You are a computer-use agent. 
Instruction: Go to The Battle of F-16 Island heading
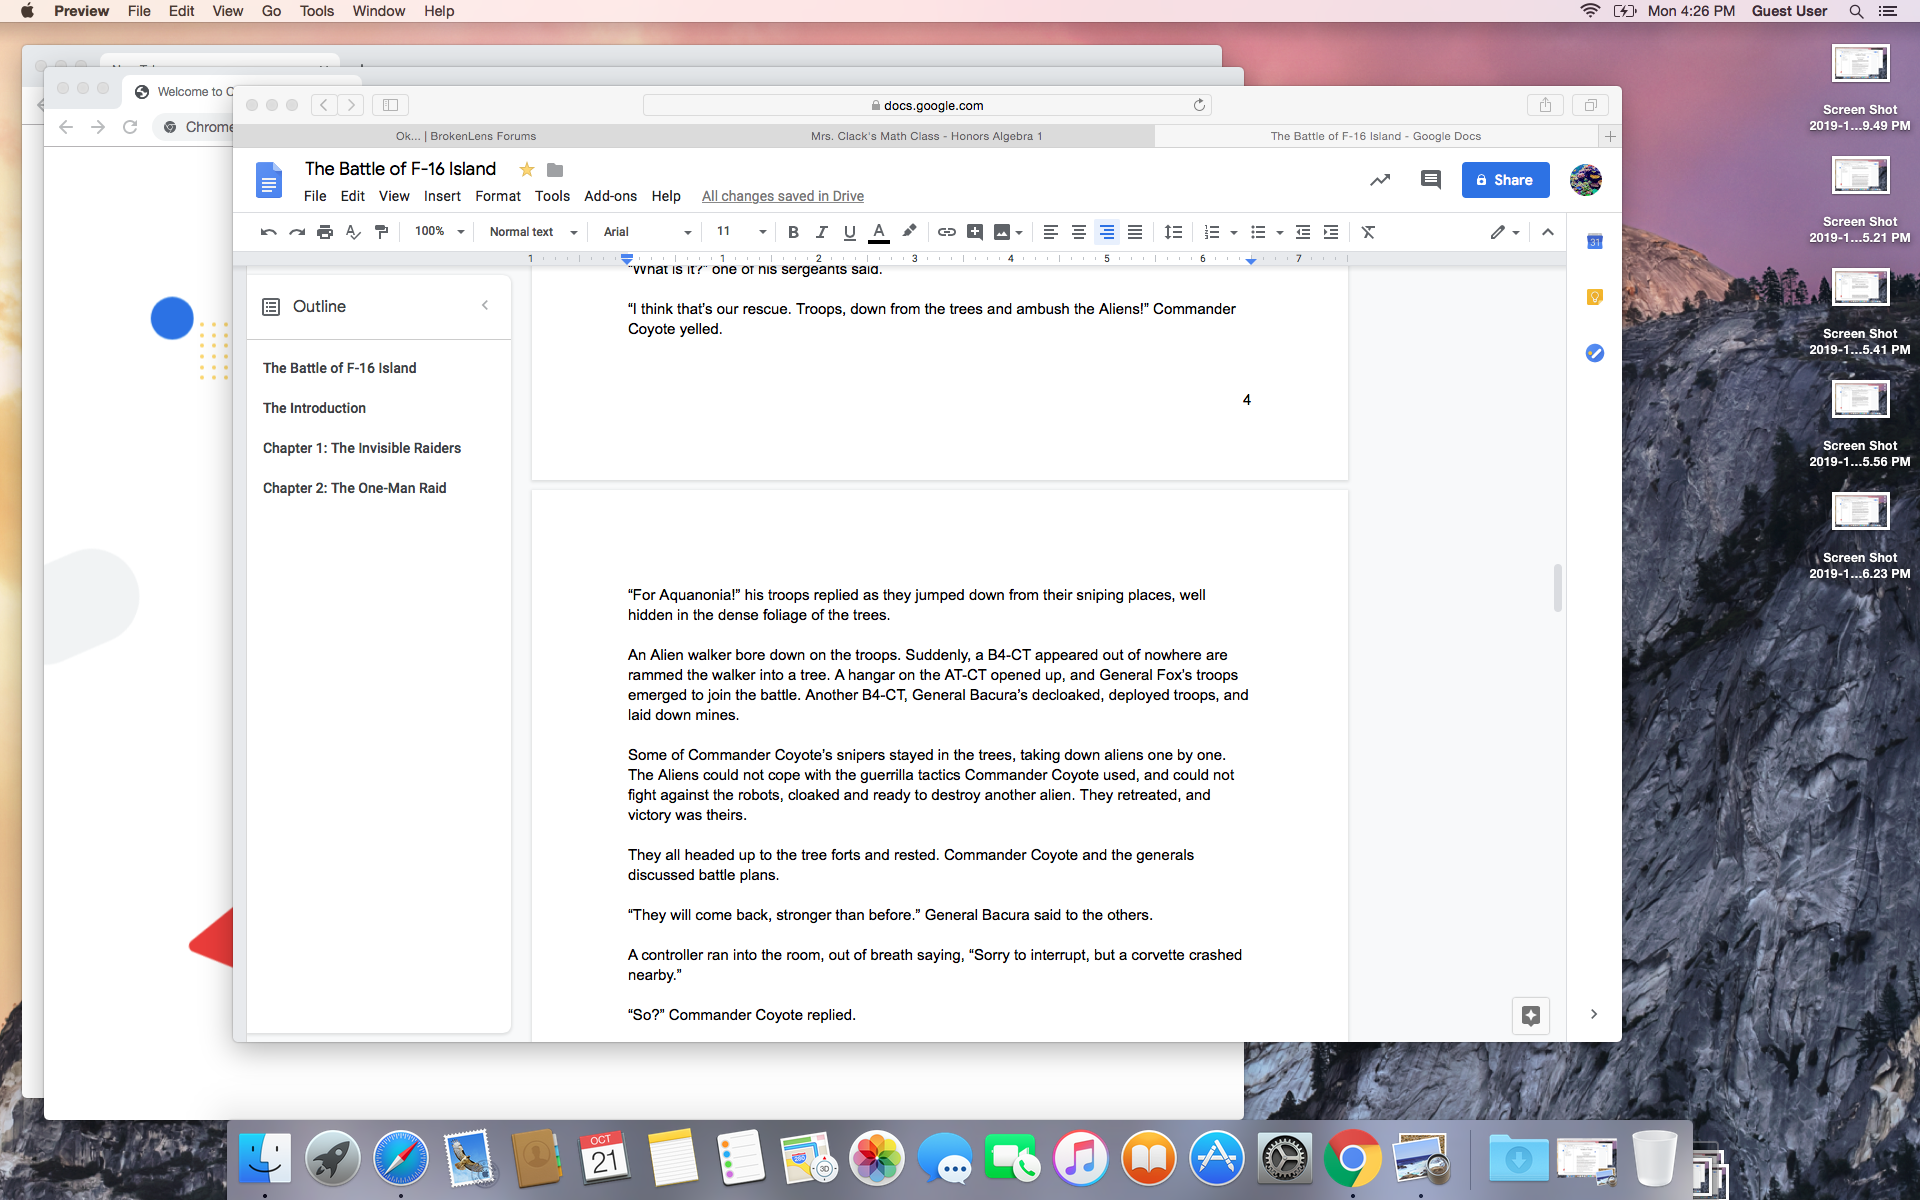(339, 368)
